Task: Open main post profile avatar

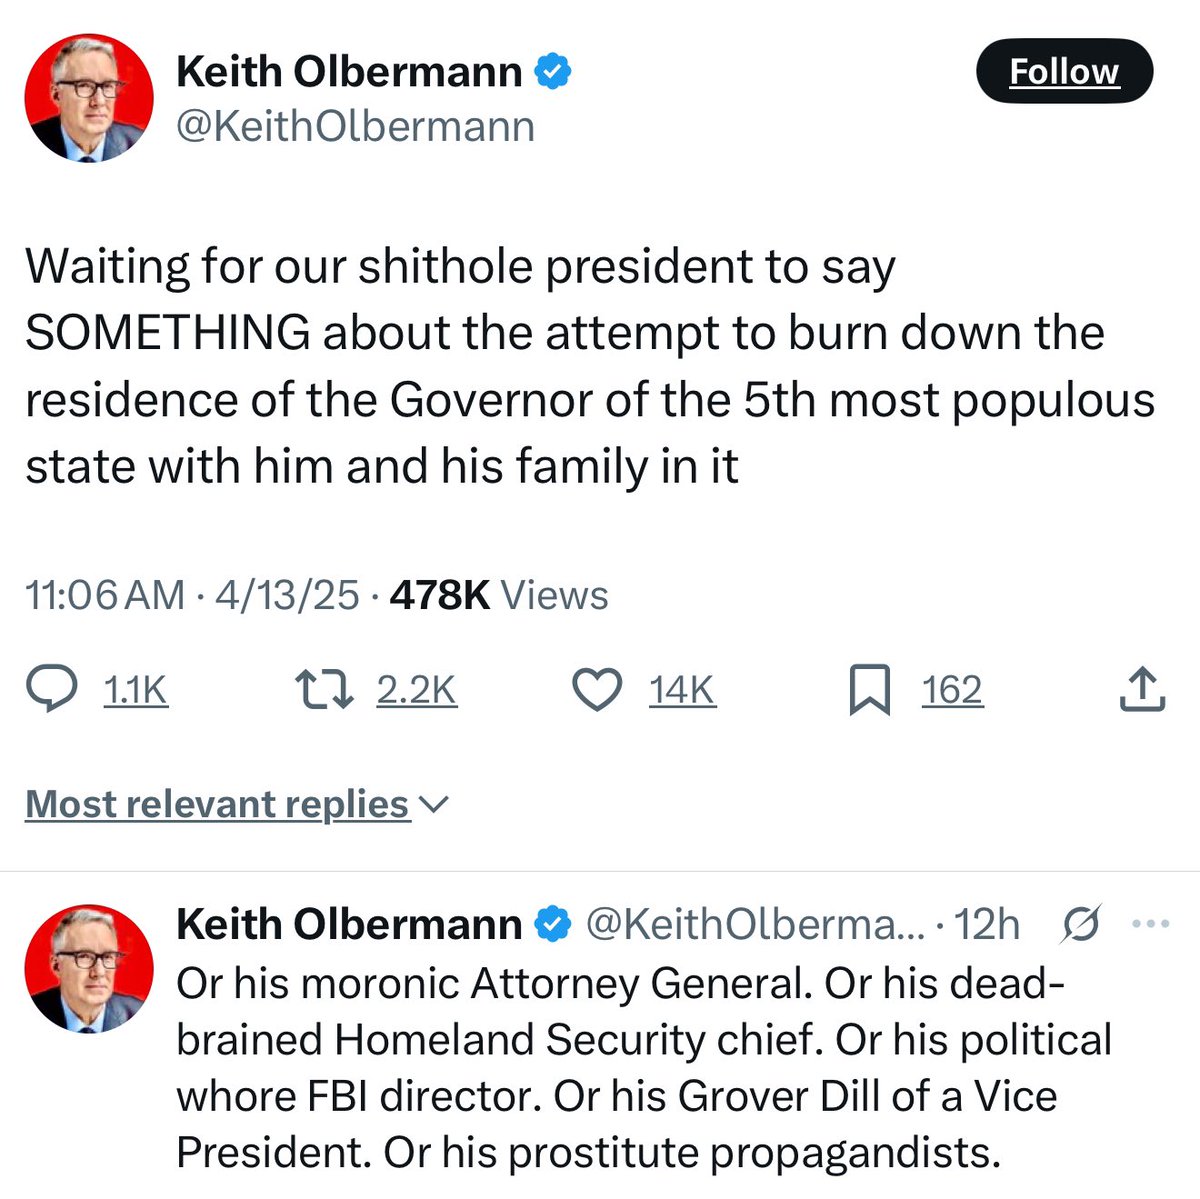Action: point(88,102)
